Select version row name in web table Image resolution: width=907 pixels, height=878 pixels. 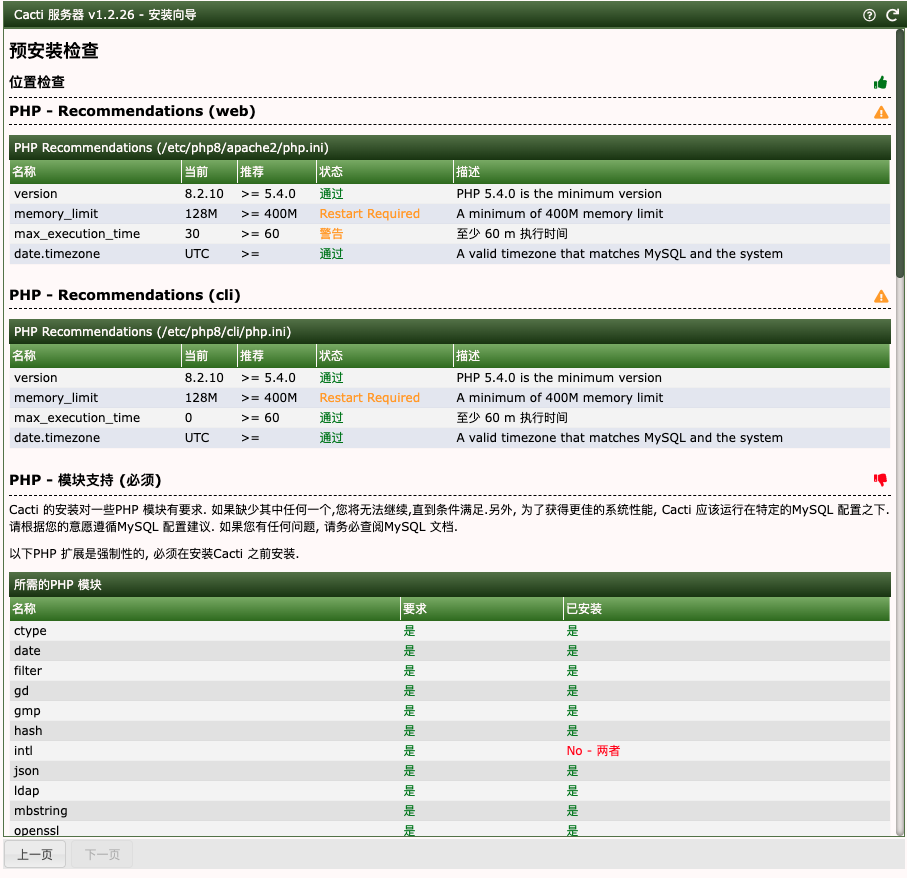pos(36,194)
